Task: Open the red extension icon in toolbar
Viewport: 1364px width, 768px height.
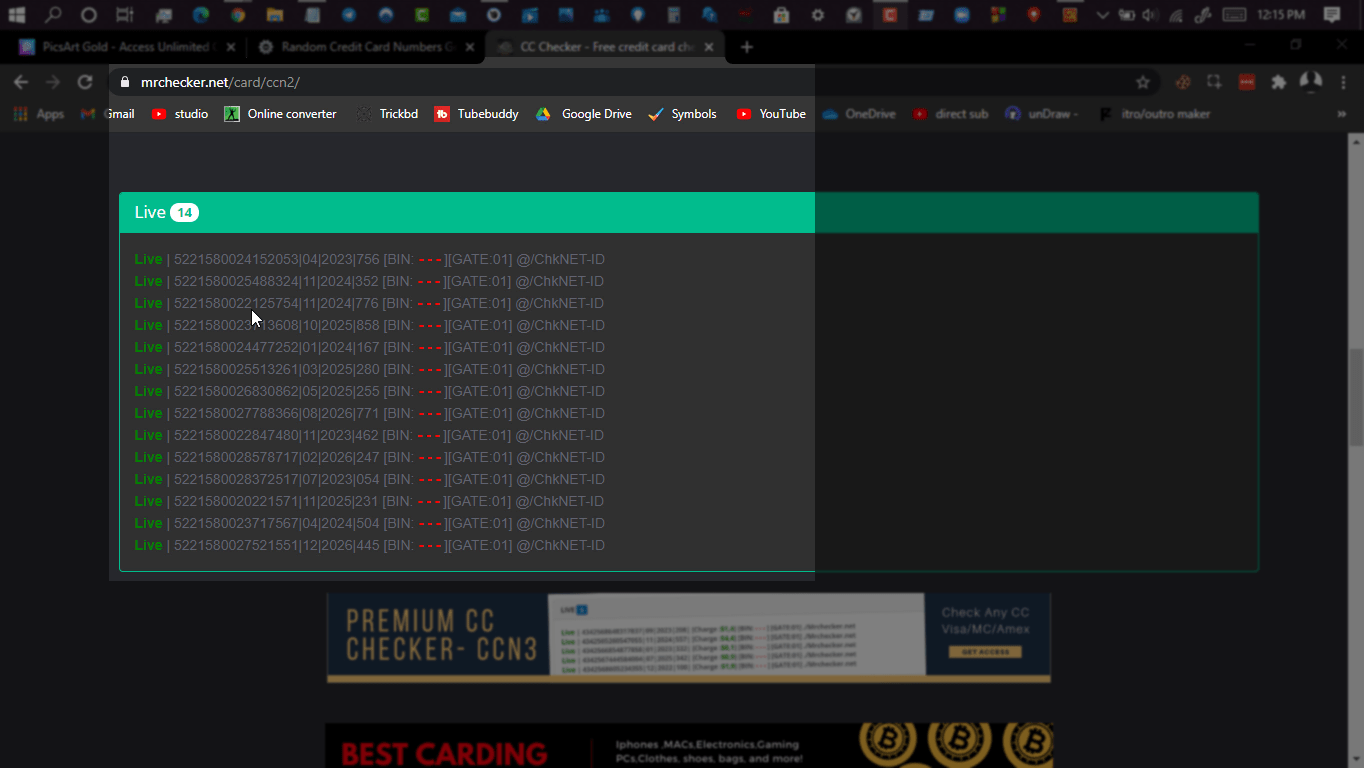Action: [x=1247, y=82]
